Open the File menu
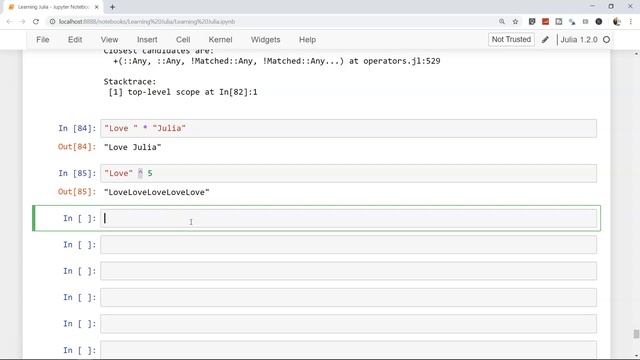The image size is (640, 360). [42, 40]
